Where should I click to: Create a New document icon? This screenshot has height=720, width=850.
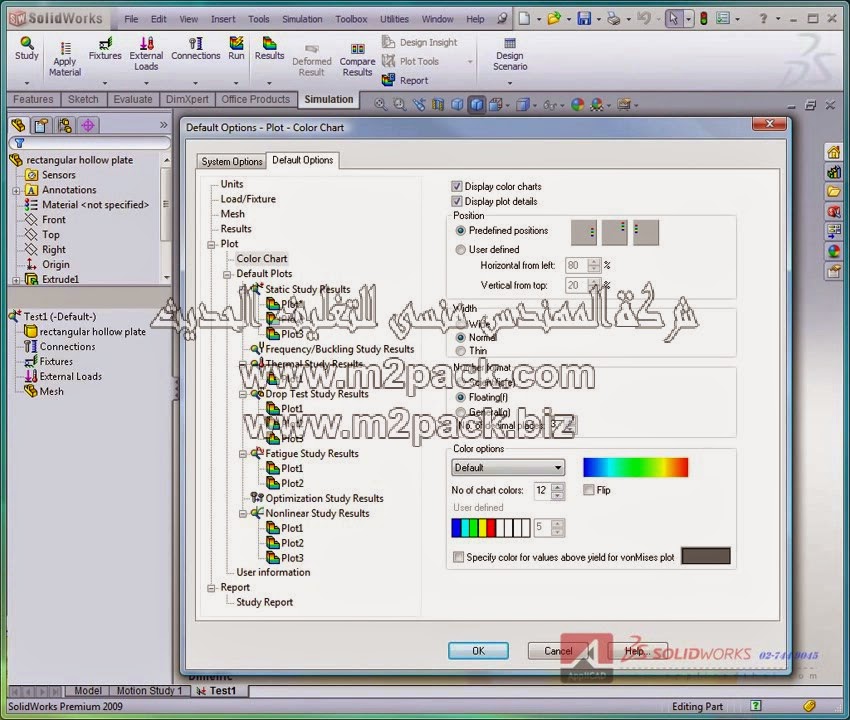pos(524,19)
